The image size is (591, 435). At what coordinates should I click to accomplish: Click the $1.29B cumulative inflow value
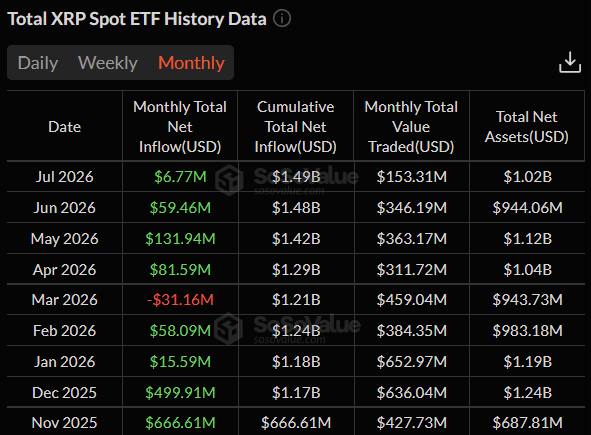[x=296, y=270]
